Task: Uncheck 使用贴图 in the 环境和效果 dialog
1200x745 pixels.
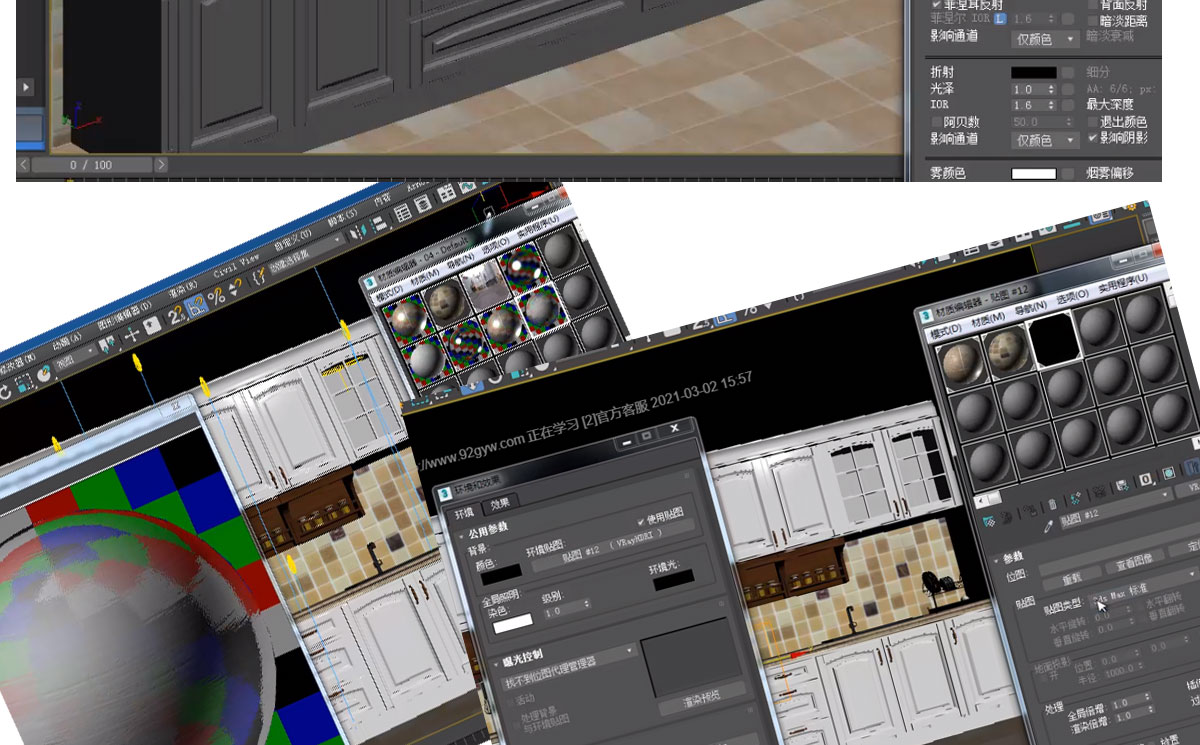Action: coord(640,521)
